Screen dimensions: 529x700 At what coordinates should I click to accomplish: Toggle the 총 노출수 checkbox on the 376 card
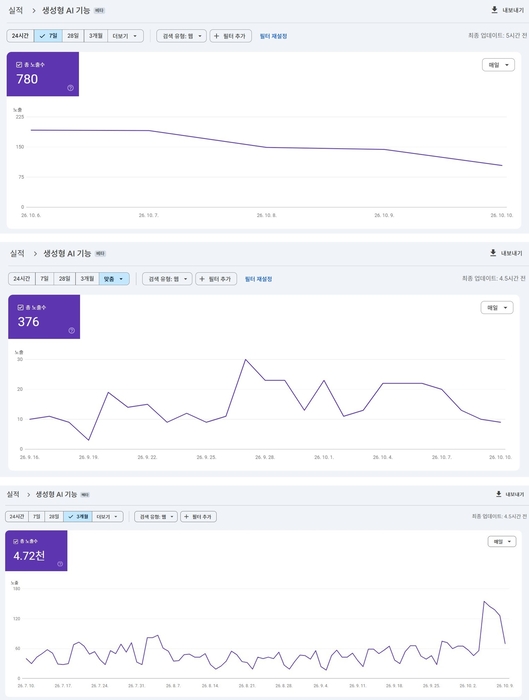(x=20, y=307)
